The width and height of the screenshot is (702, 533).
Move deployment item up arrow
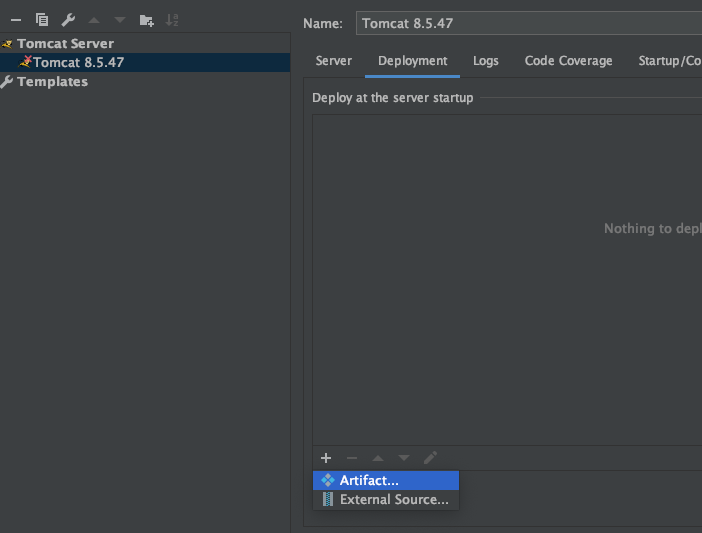378,458
